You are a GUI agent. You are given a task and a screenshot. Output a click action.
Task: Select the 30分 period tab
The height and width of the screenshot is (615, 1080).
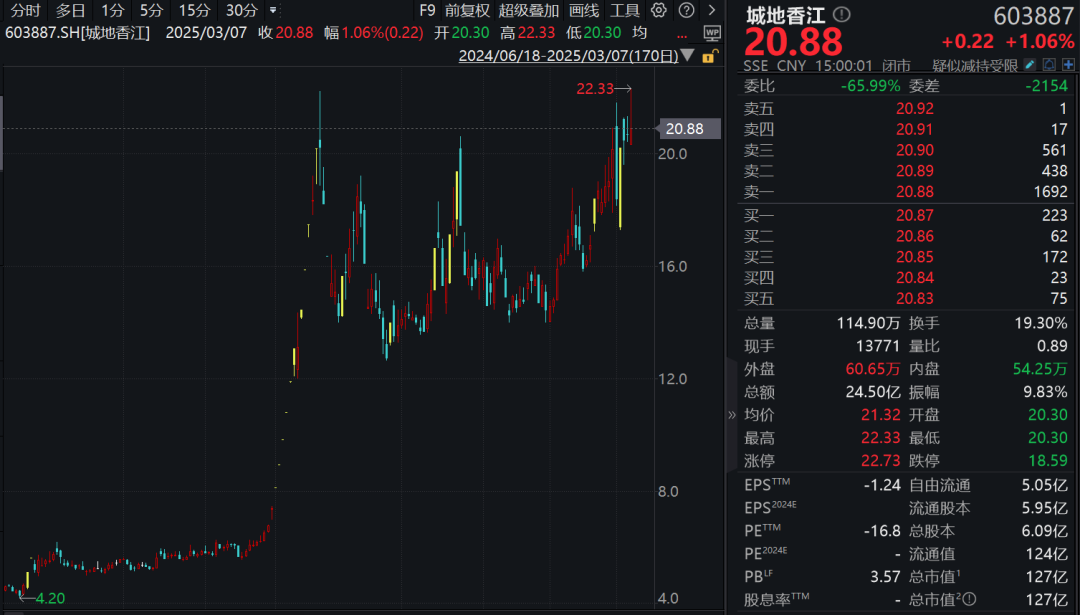pyautogui.click(x=242, y=10)
